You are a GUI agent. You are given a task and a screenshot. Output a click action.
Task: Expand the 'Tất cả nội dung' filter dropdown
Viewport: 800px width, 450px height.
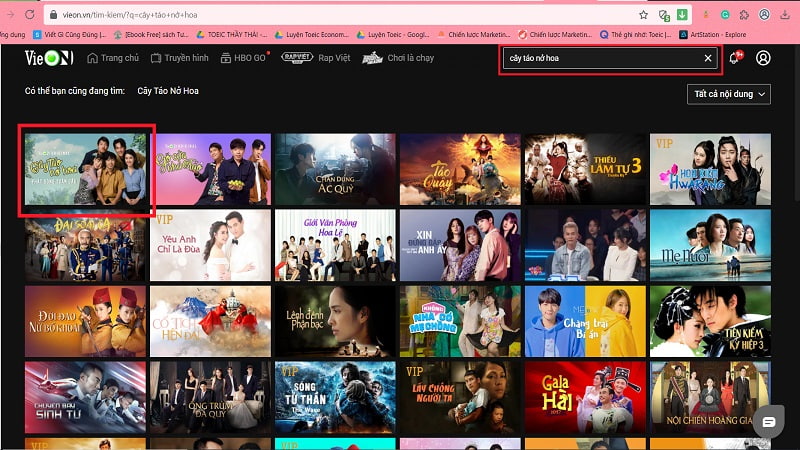[730, 94]
